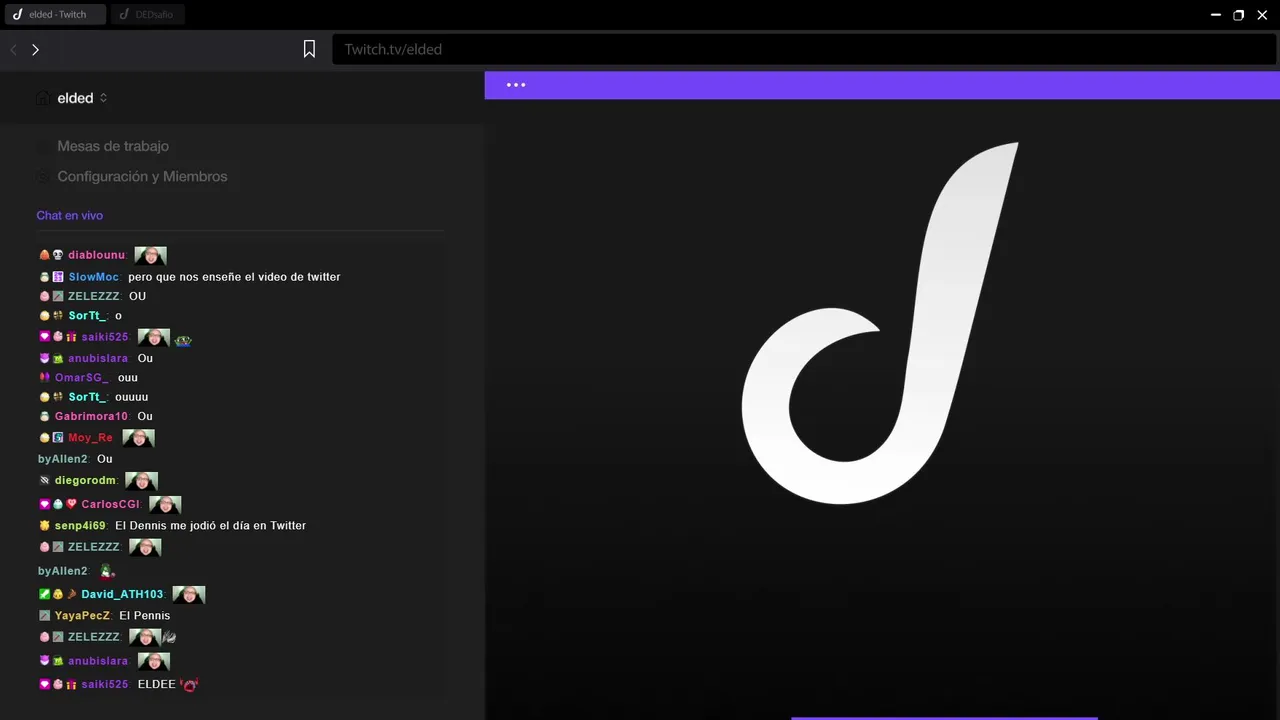The height and width of the screenshot is (720, 1280).
Task: Open the three-dot menu on purple bar
Action: (x=516, y=85)
